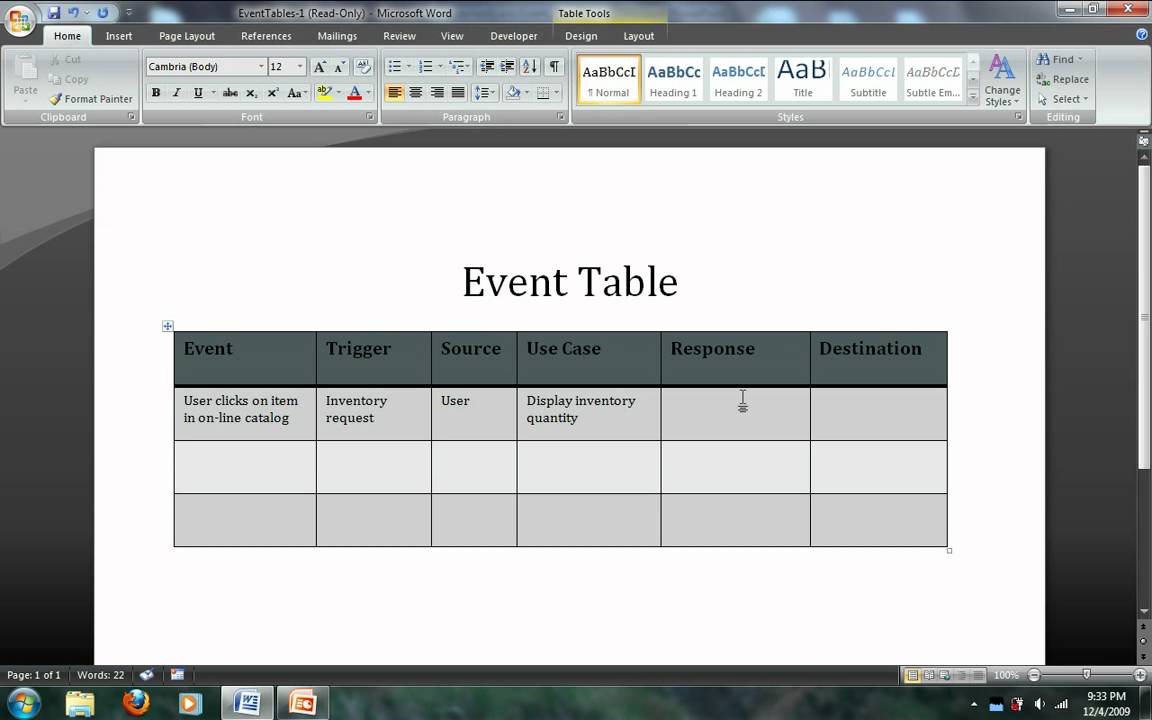Click the Replace button
The width and height of the screenshot is (1152, 720).
coord(1062,79)
